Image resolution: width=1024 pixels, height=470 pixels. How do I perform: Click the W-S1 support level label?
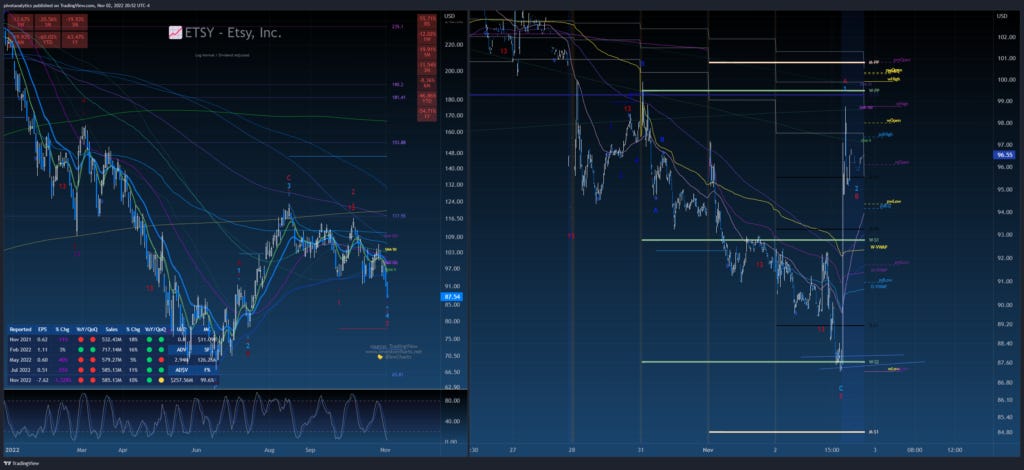[x=873, y=240]
